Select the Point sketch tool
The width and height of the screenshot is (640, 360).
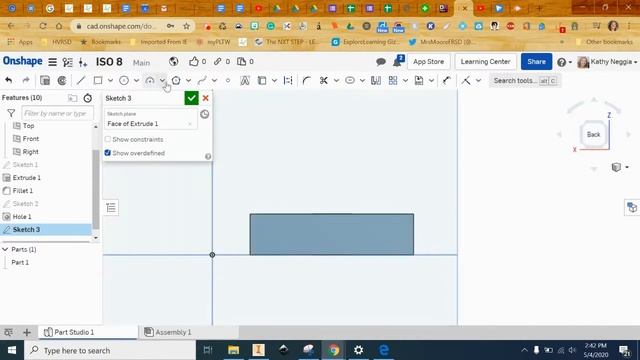[228, 80]
